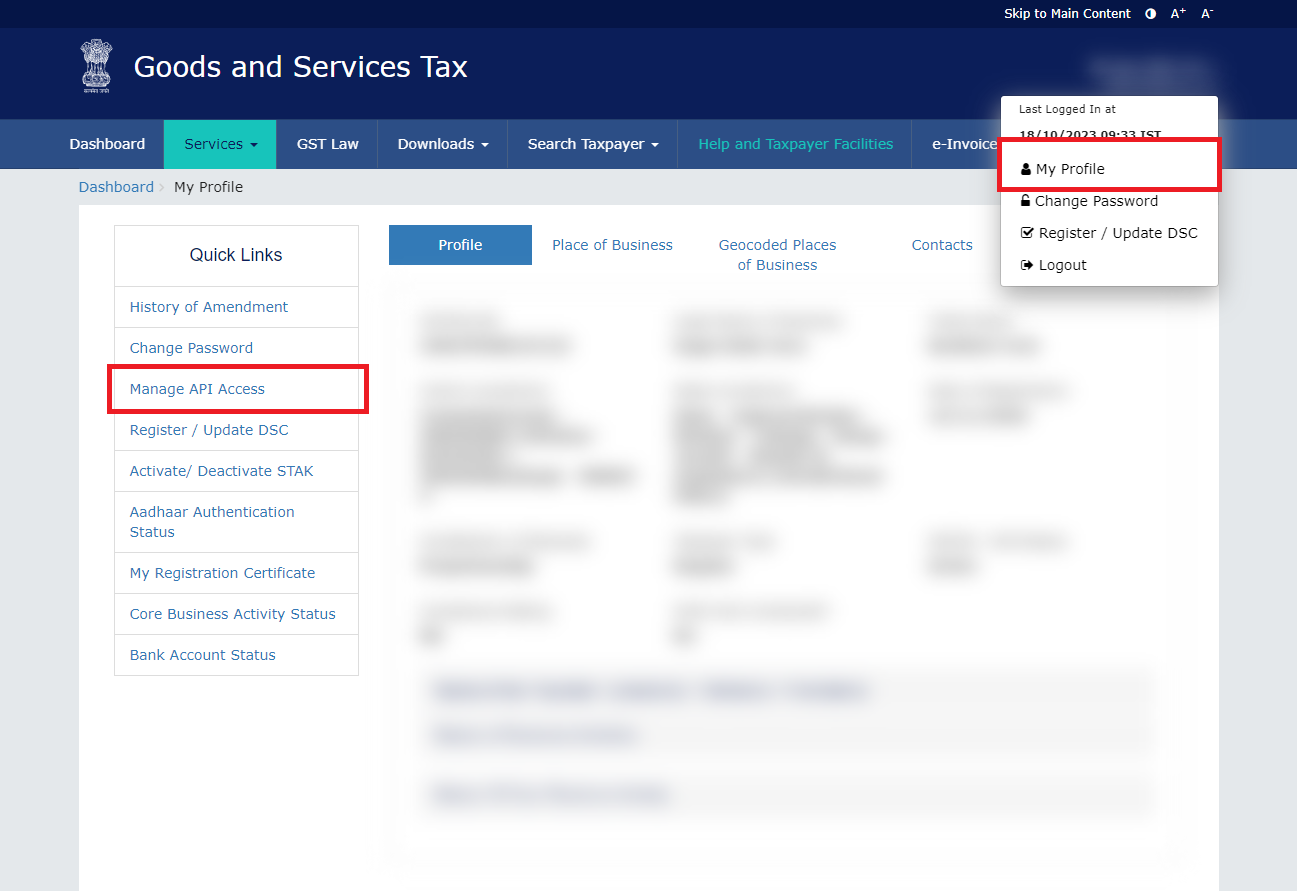The width and height of the screenshot is (1297, 891).
Task: Click the national emblem logo
Action: (97, 66)
